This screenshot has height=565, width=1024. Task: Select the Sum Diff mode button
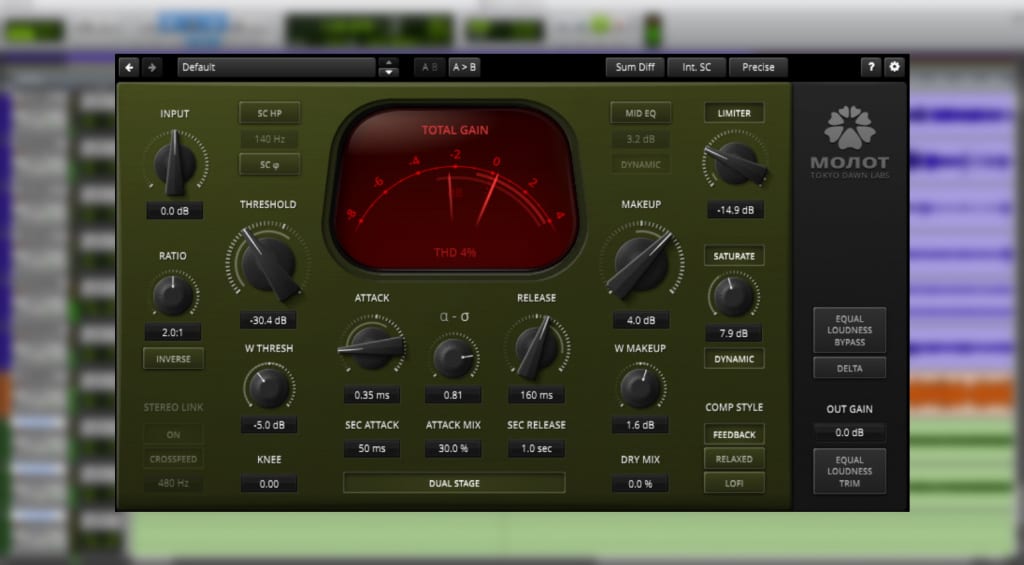point(635,67)
